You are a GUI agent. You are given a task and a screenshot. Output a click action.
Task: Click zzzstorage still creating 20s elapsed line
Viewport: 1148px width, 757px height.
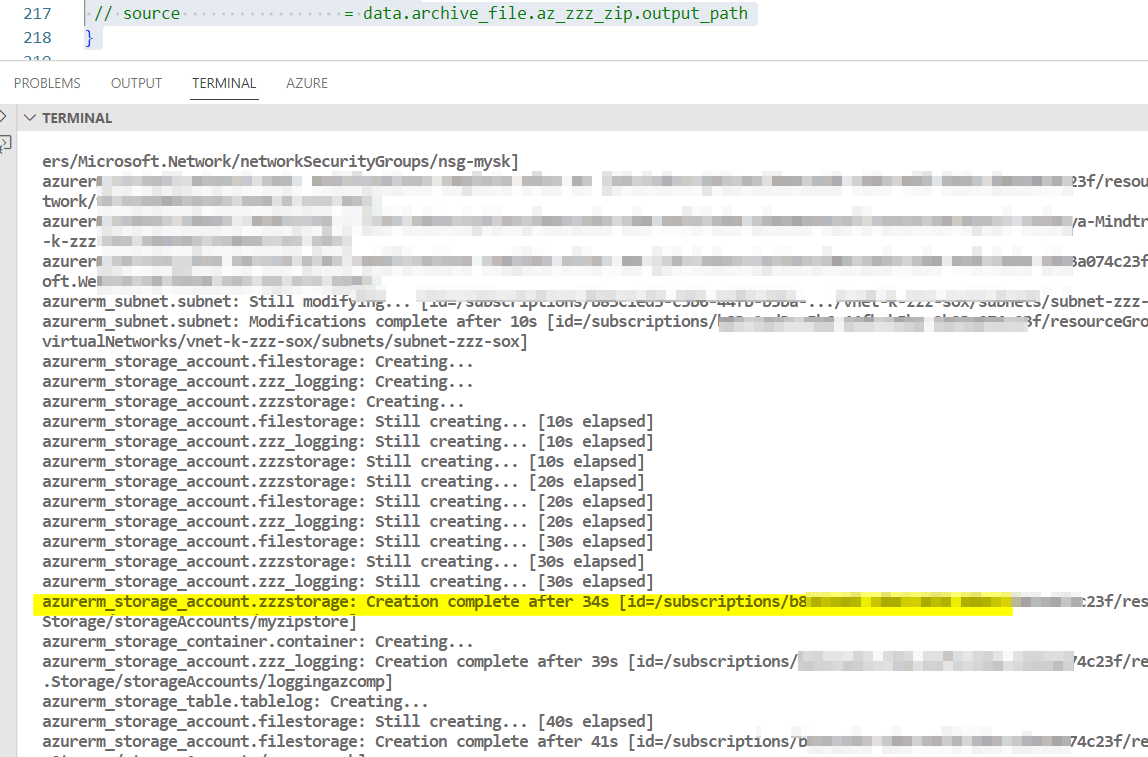(343, 482)
